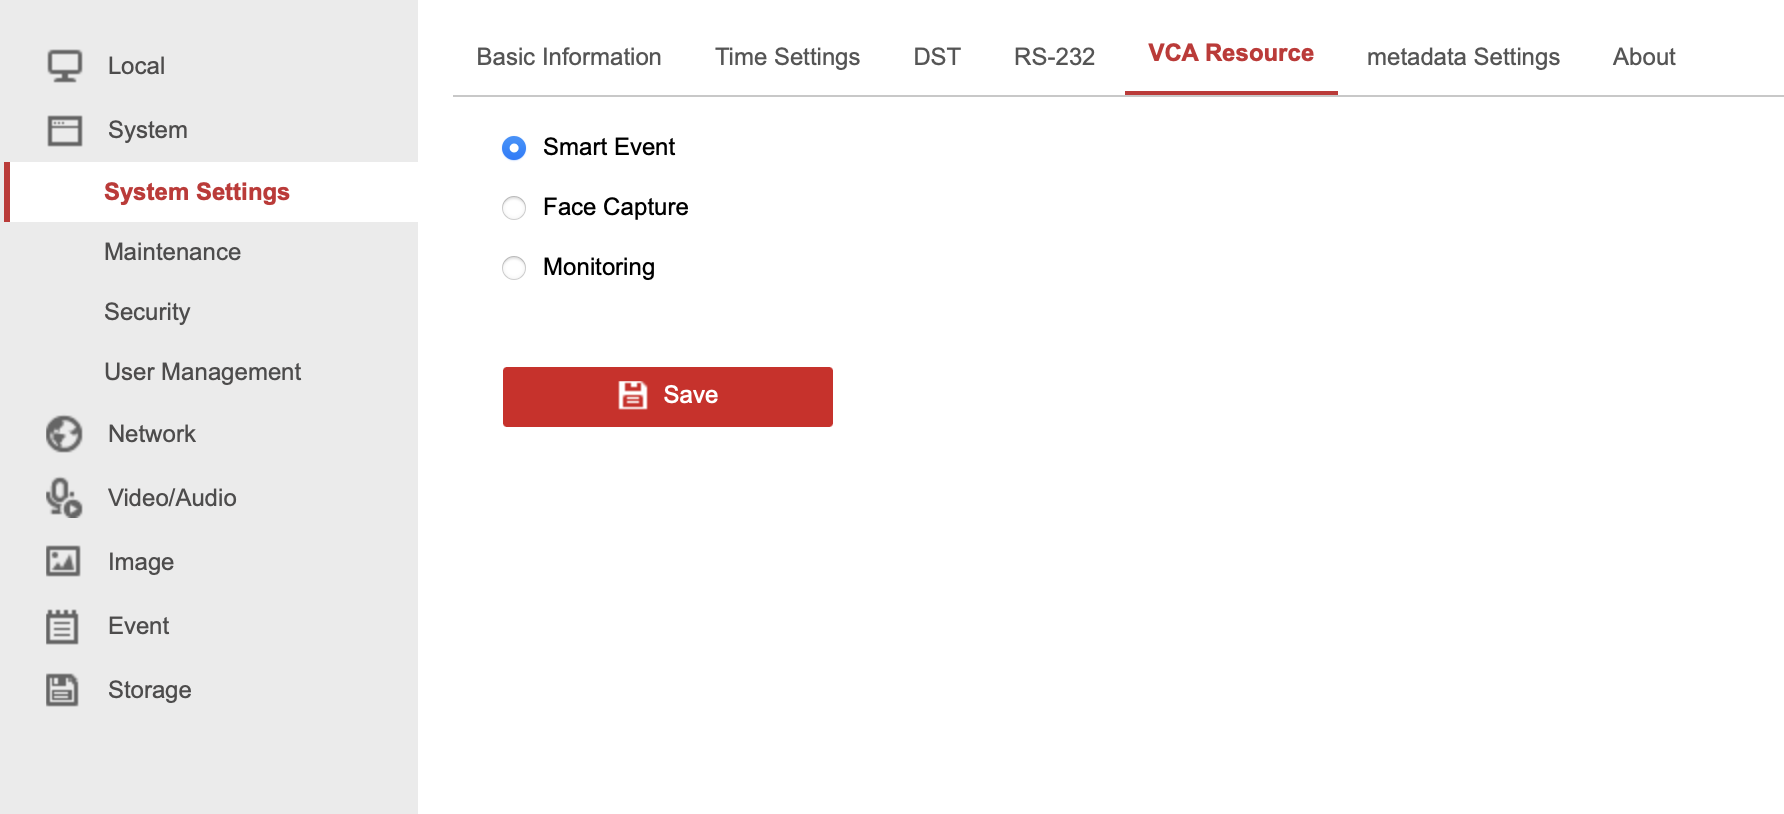Click the Storage disk icon

click(62, 690)
